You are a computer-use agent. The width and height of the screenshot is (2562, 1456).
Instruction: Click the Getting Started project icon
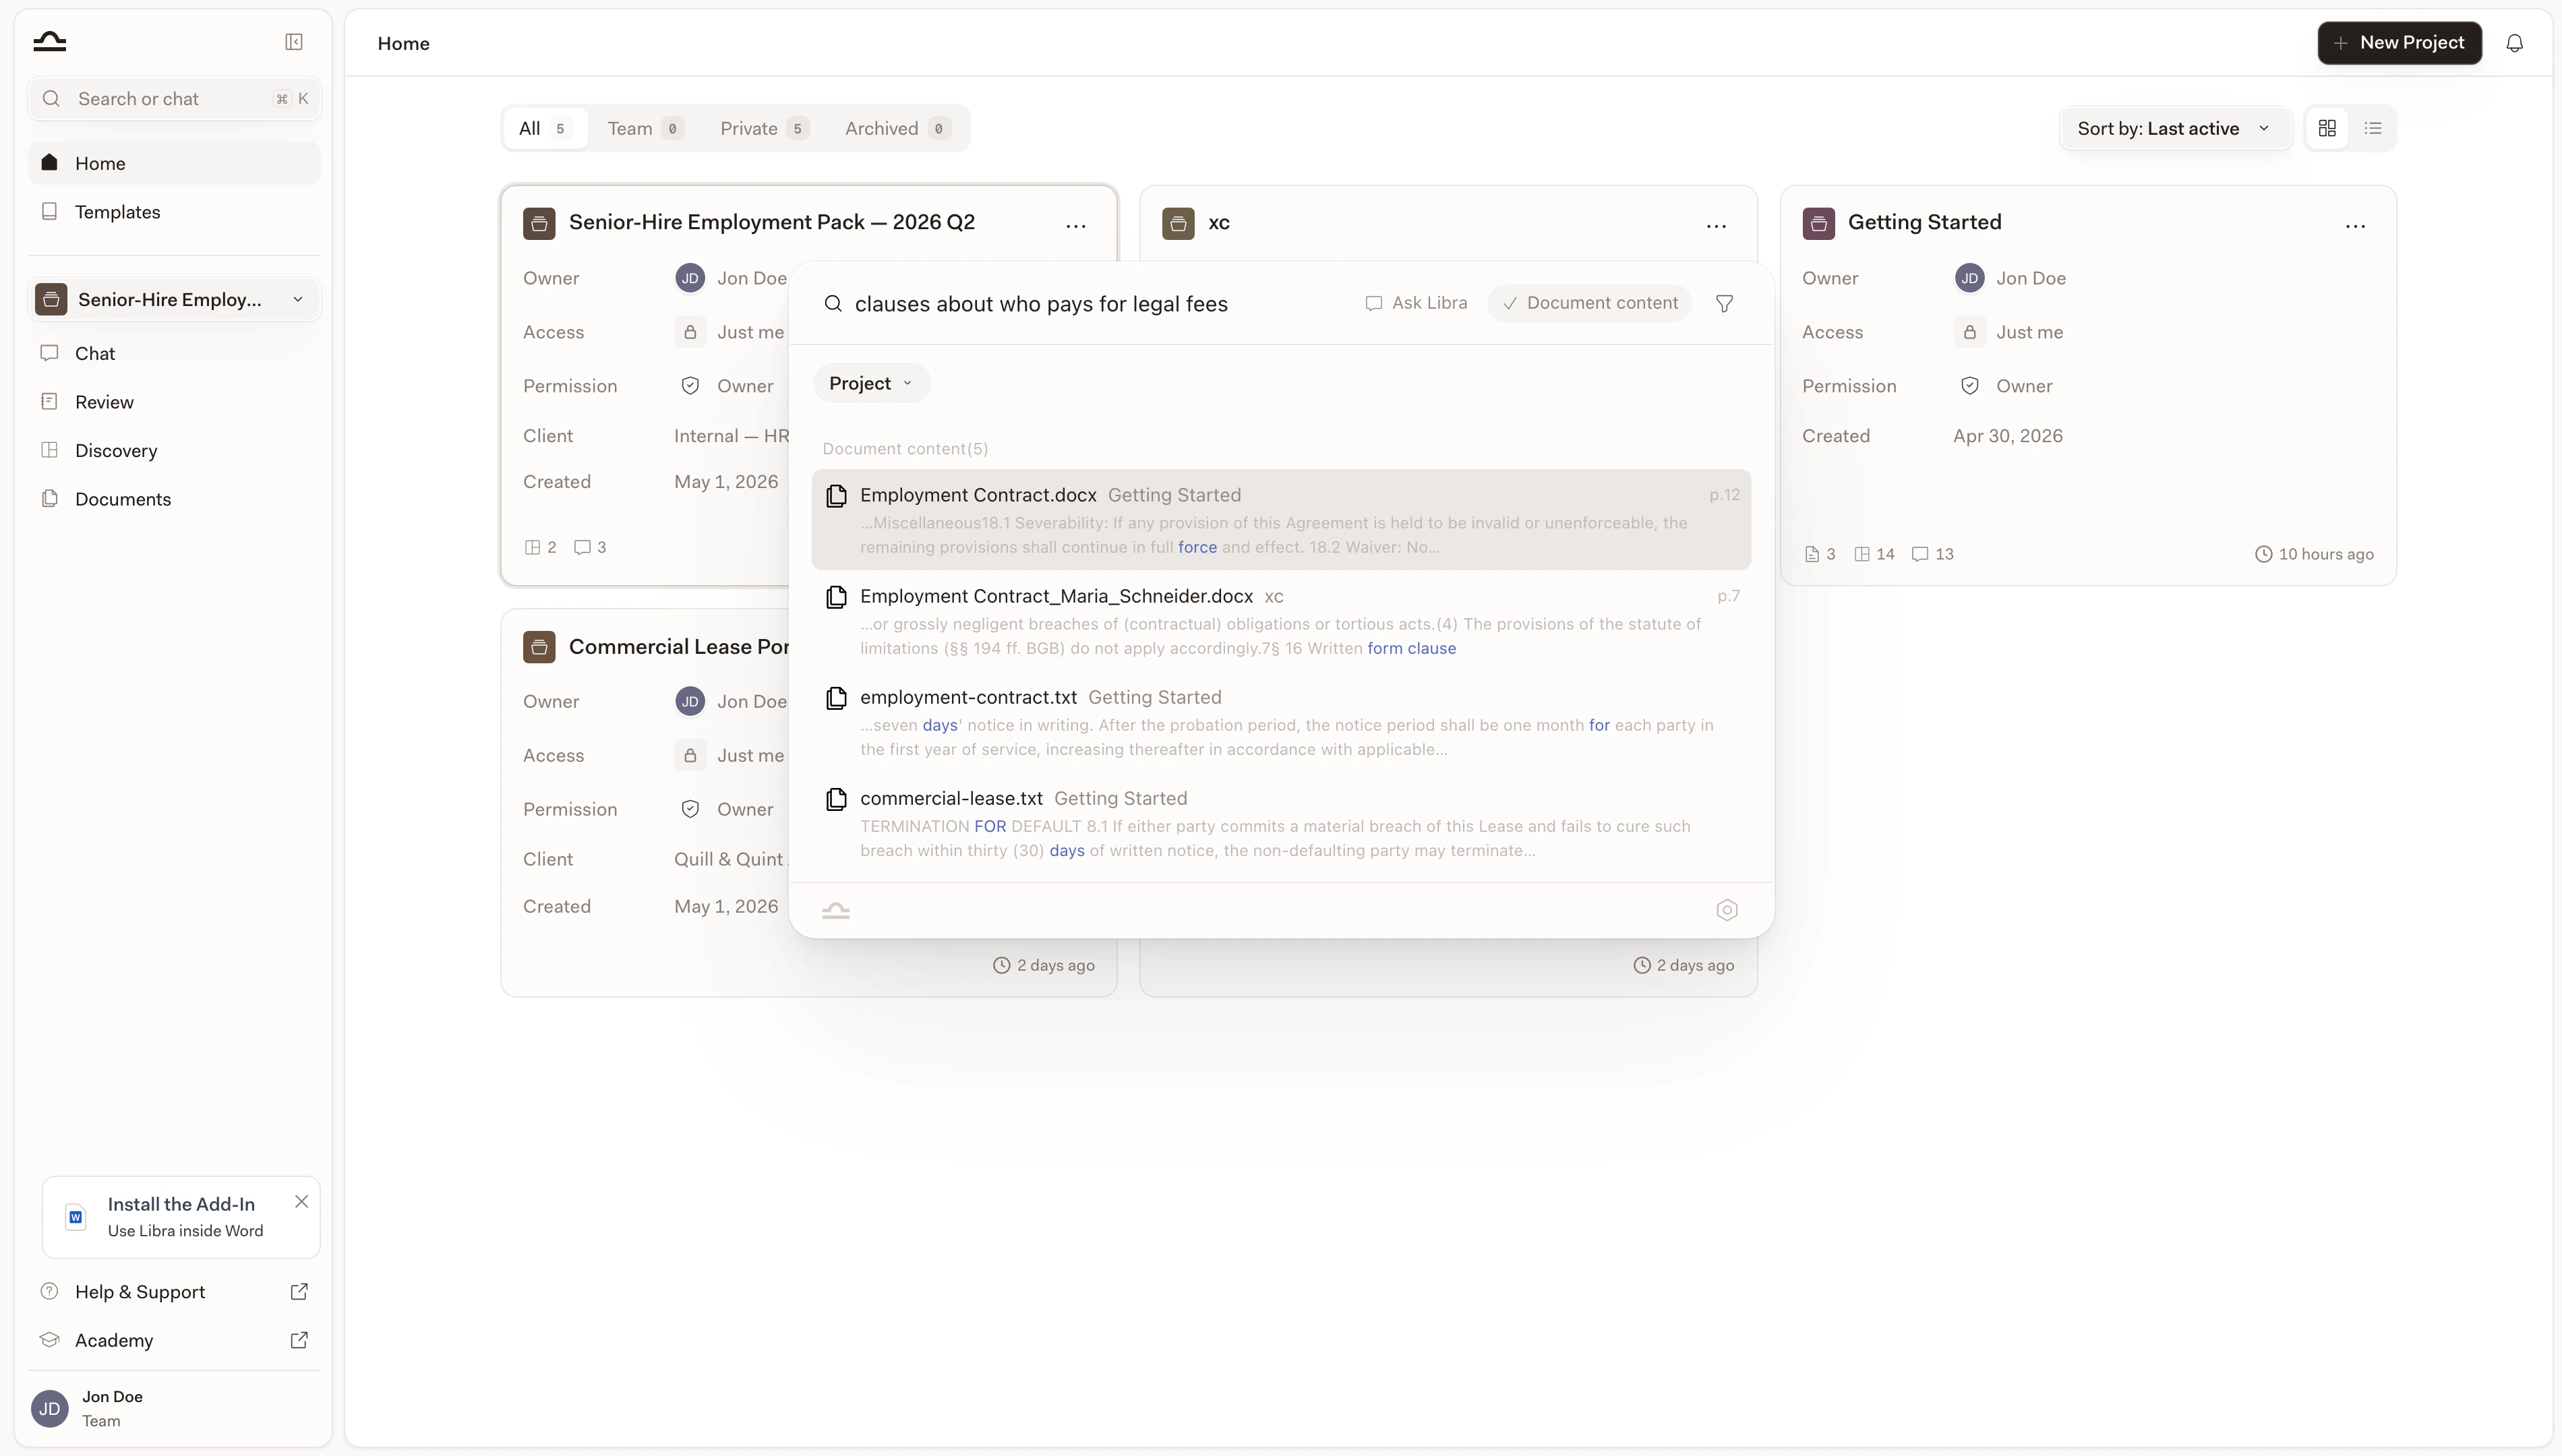pyautogui.click(x=1818, y=223)
